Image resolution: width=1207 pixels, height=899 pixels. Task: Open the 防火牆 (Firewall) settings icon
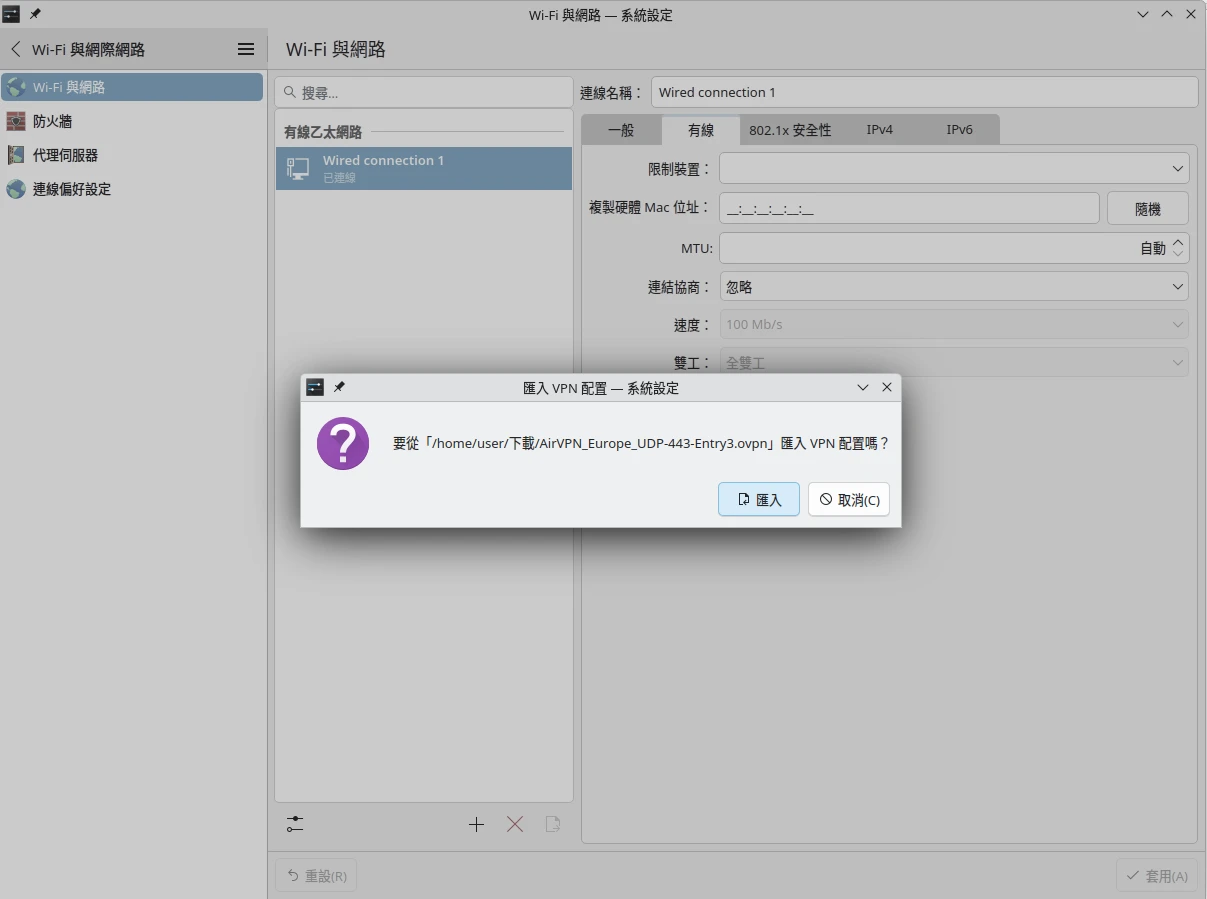[x=16, y=121]
